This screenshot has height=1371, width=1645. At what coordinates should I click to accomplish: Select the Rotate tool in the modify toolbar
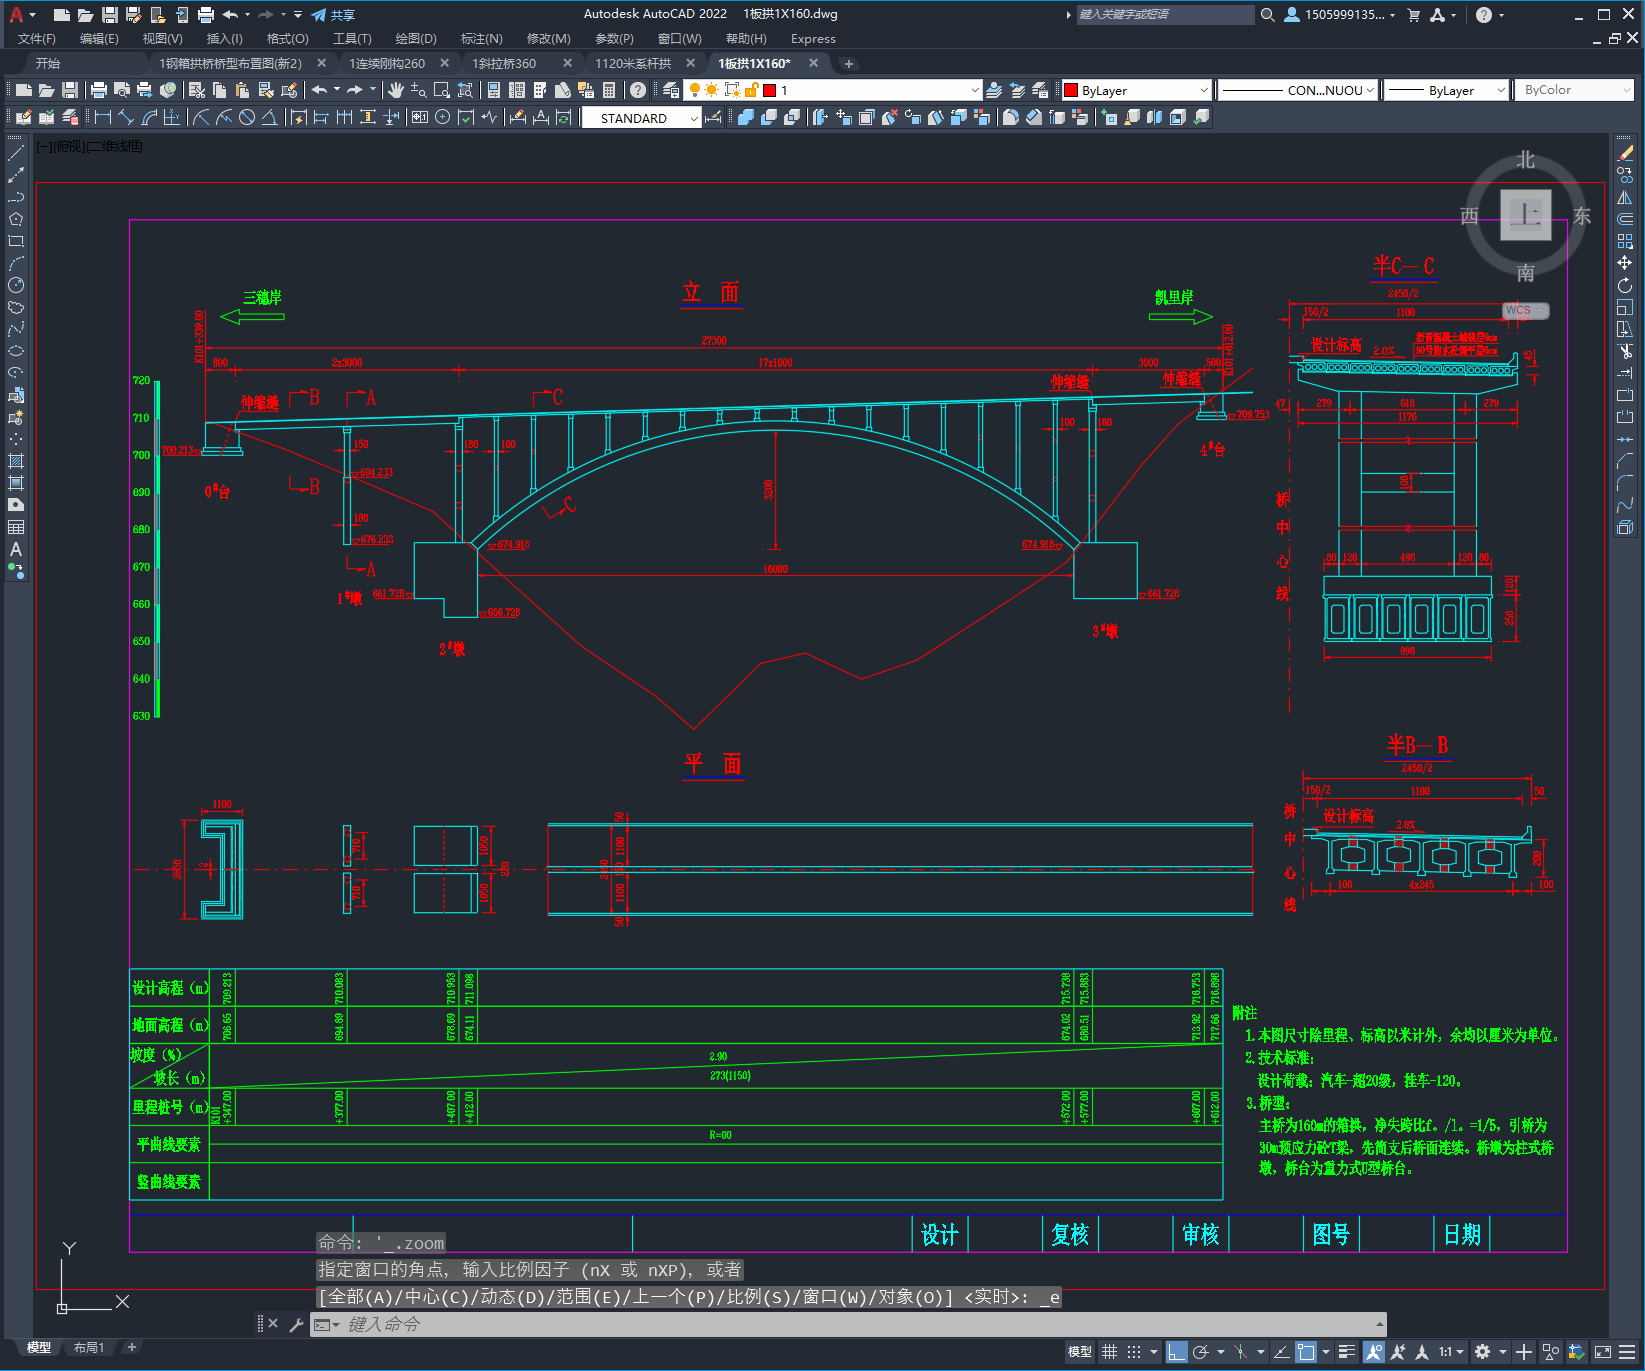1625,285
